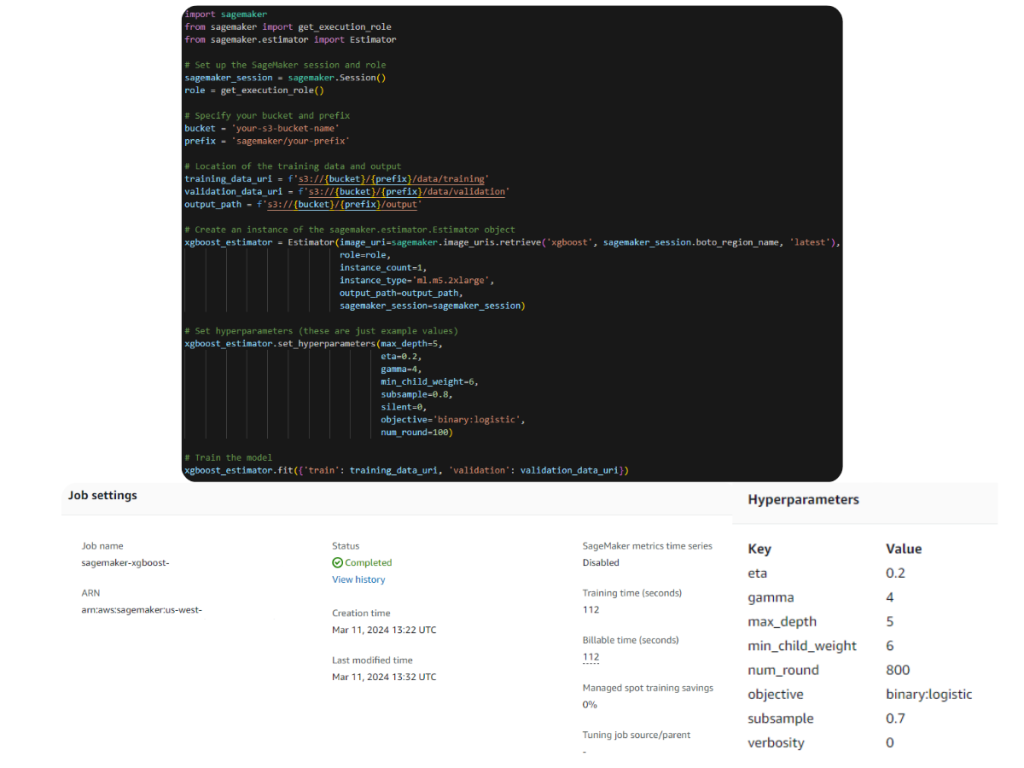Image resolution: width=1024 pixels, height=768 pixels.
Task: Click the num_round=100 code line
Action: pos(417,432)
